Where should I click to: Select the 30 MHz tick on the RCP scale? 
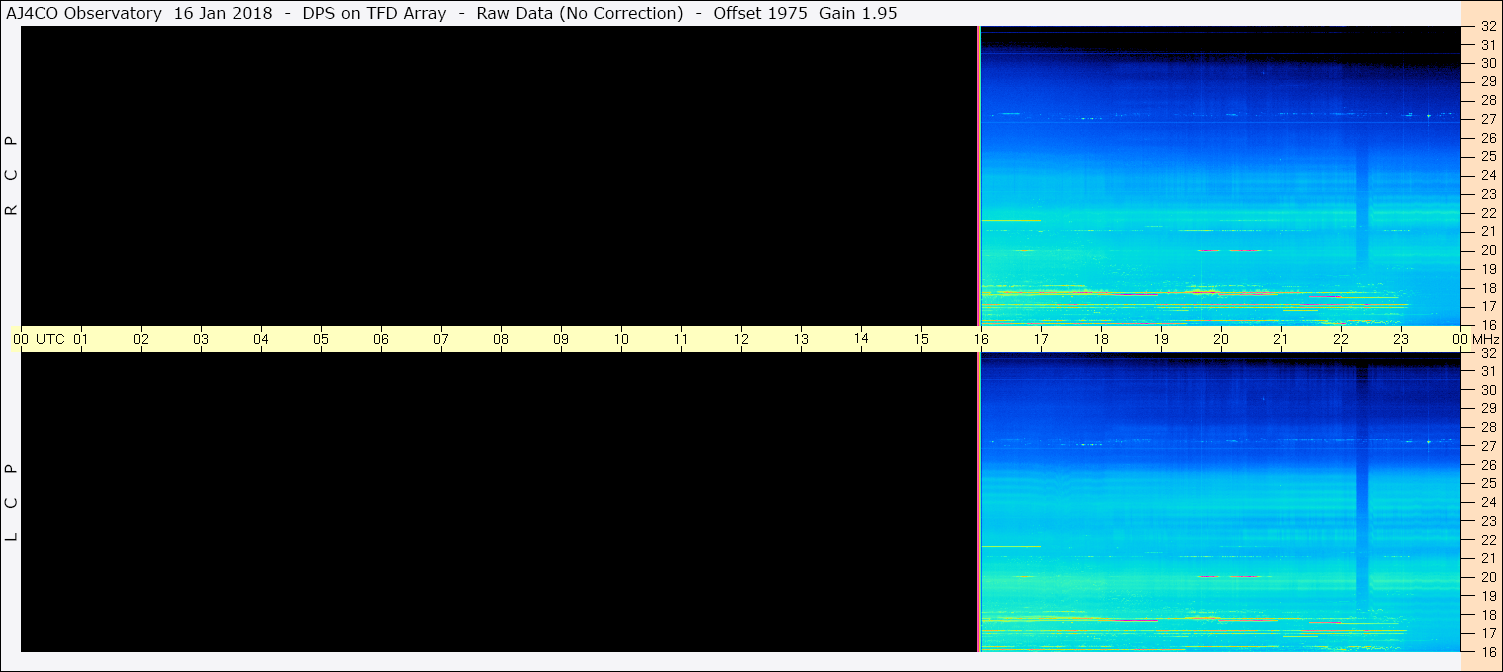pyautogui.click(x=1488, y=63)
